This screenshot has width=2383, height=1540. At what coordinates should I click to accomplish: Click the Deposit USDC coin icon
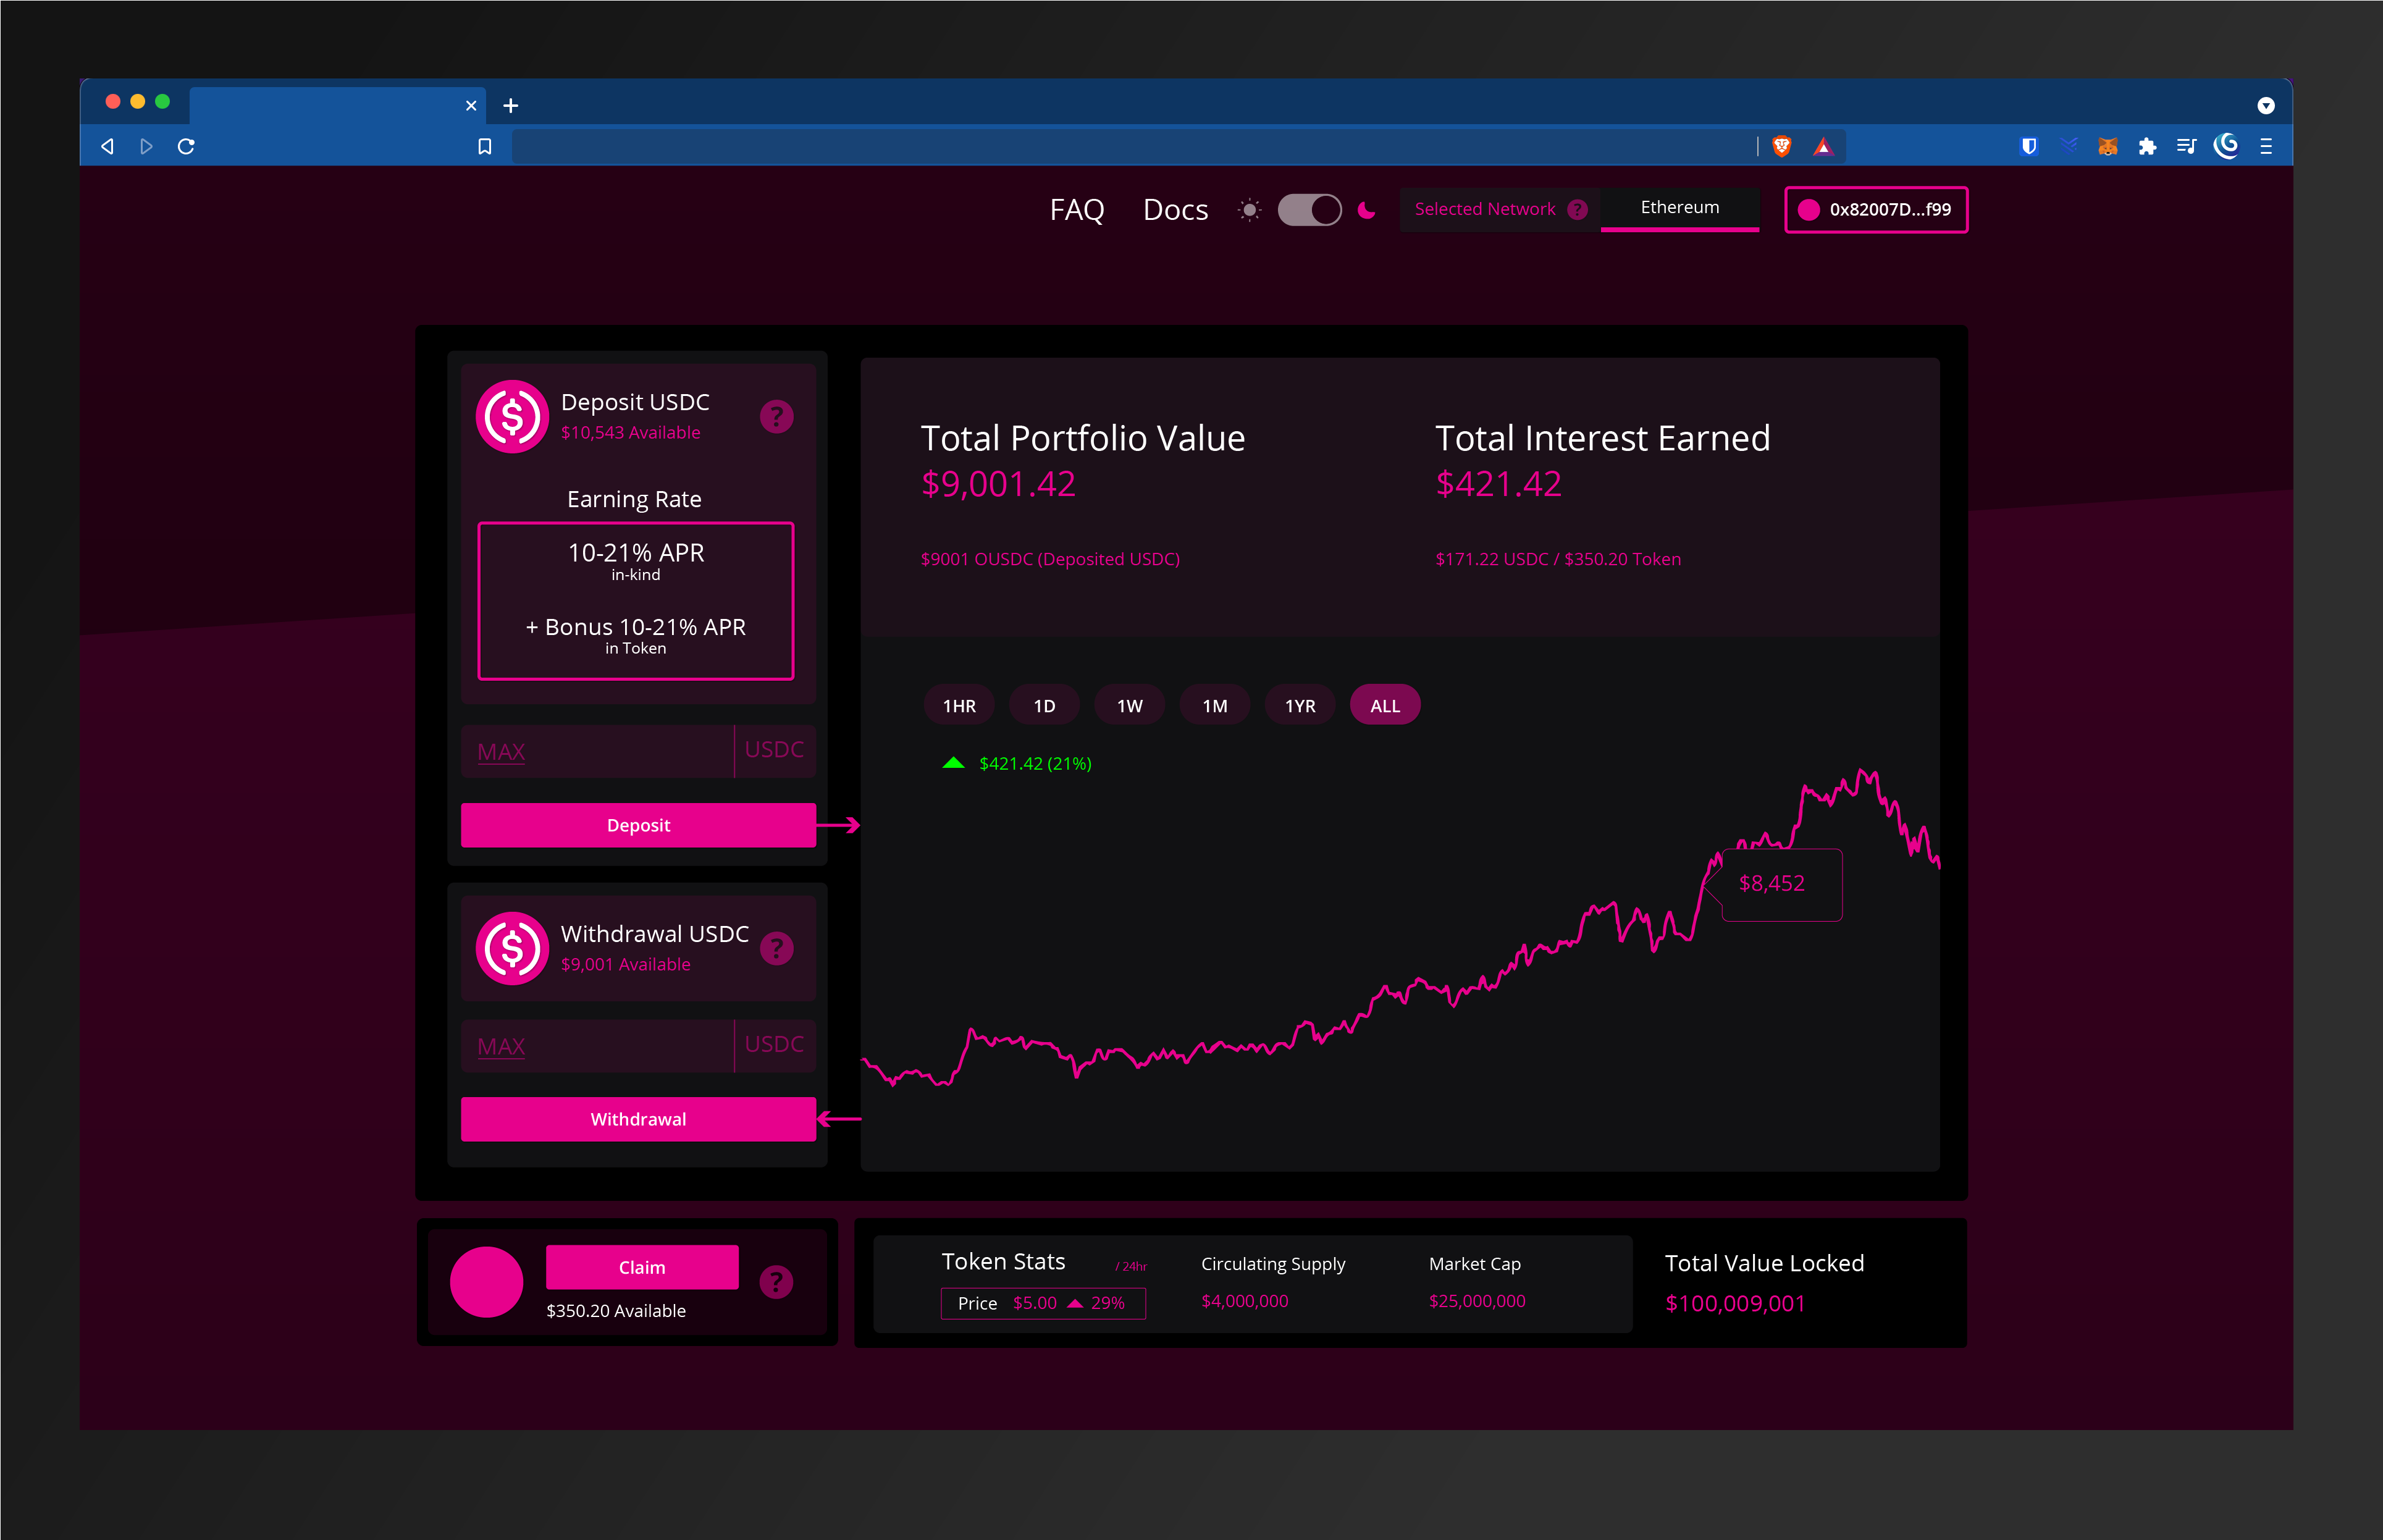pyautogui.click(x=512, y=417)
